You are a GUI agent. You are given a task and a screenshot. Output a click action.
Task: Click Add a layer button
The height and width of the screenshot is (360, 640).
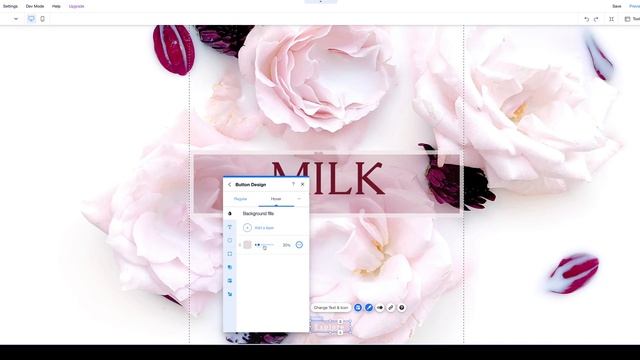(258, 228)
